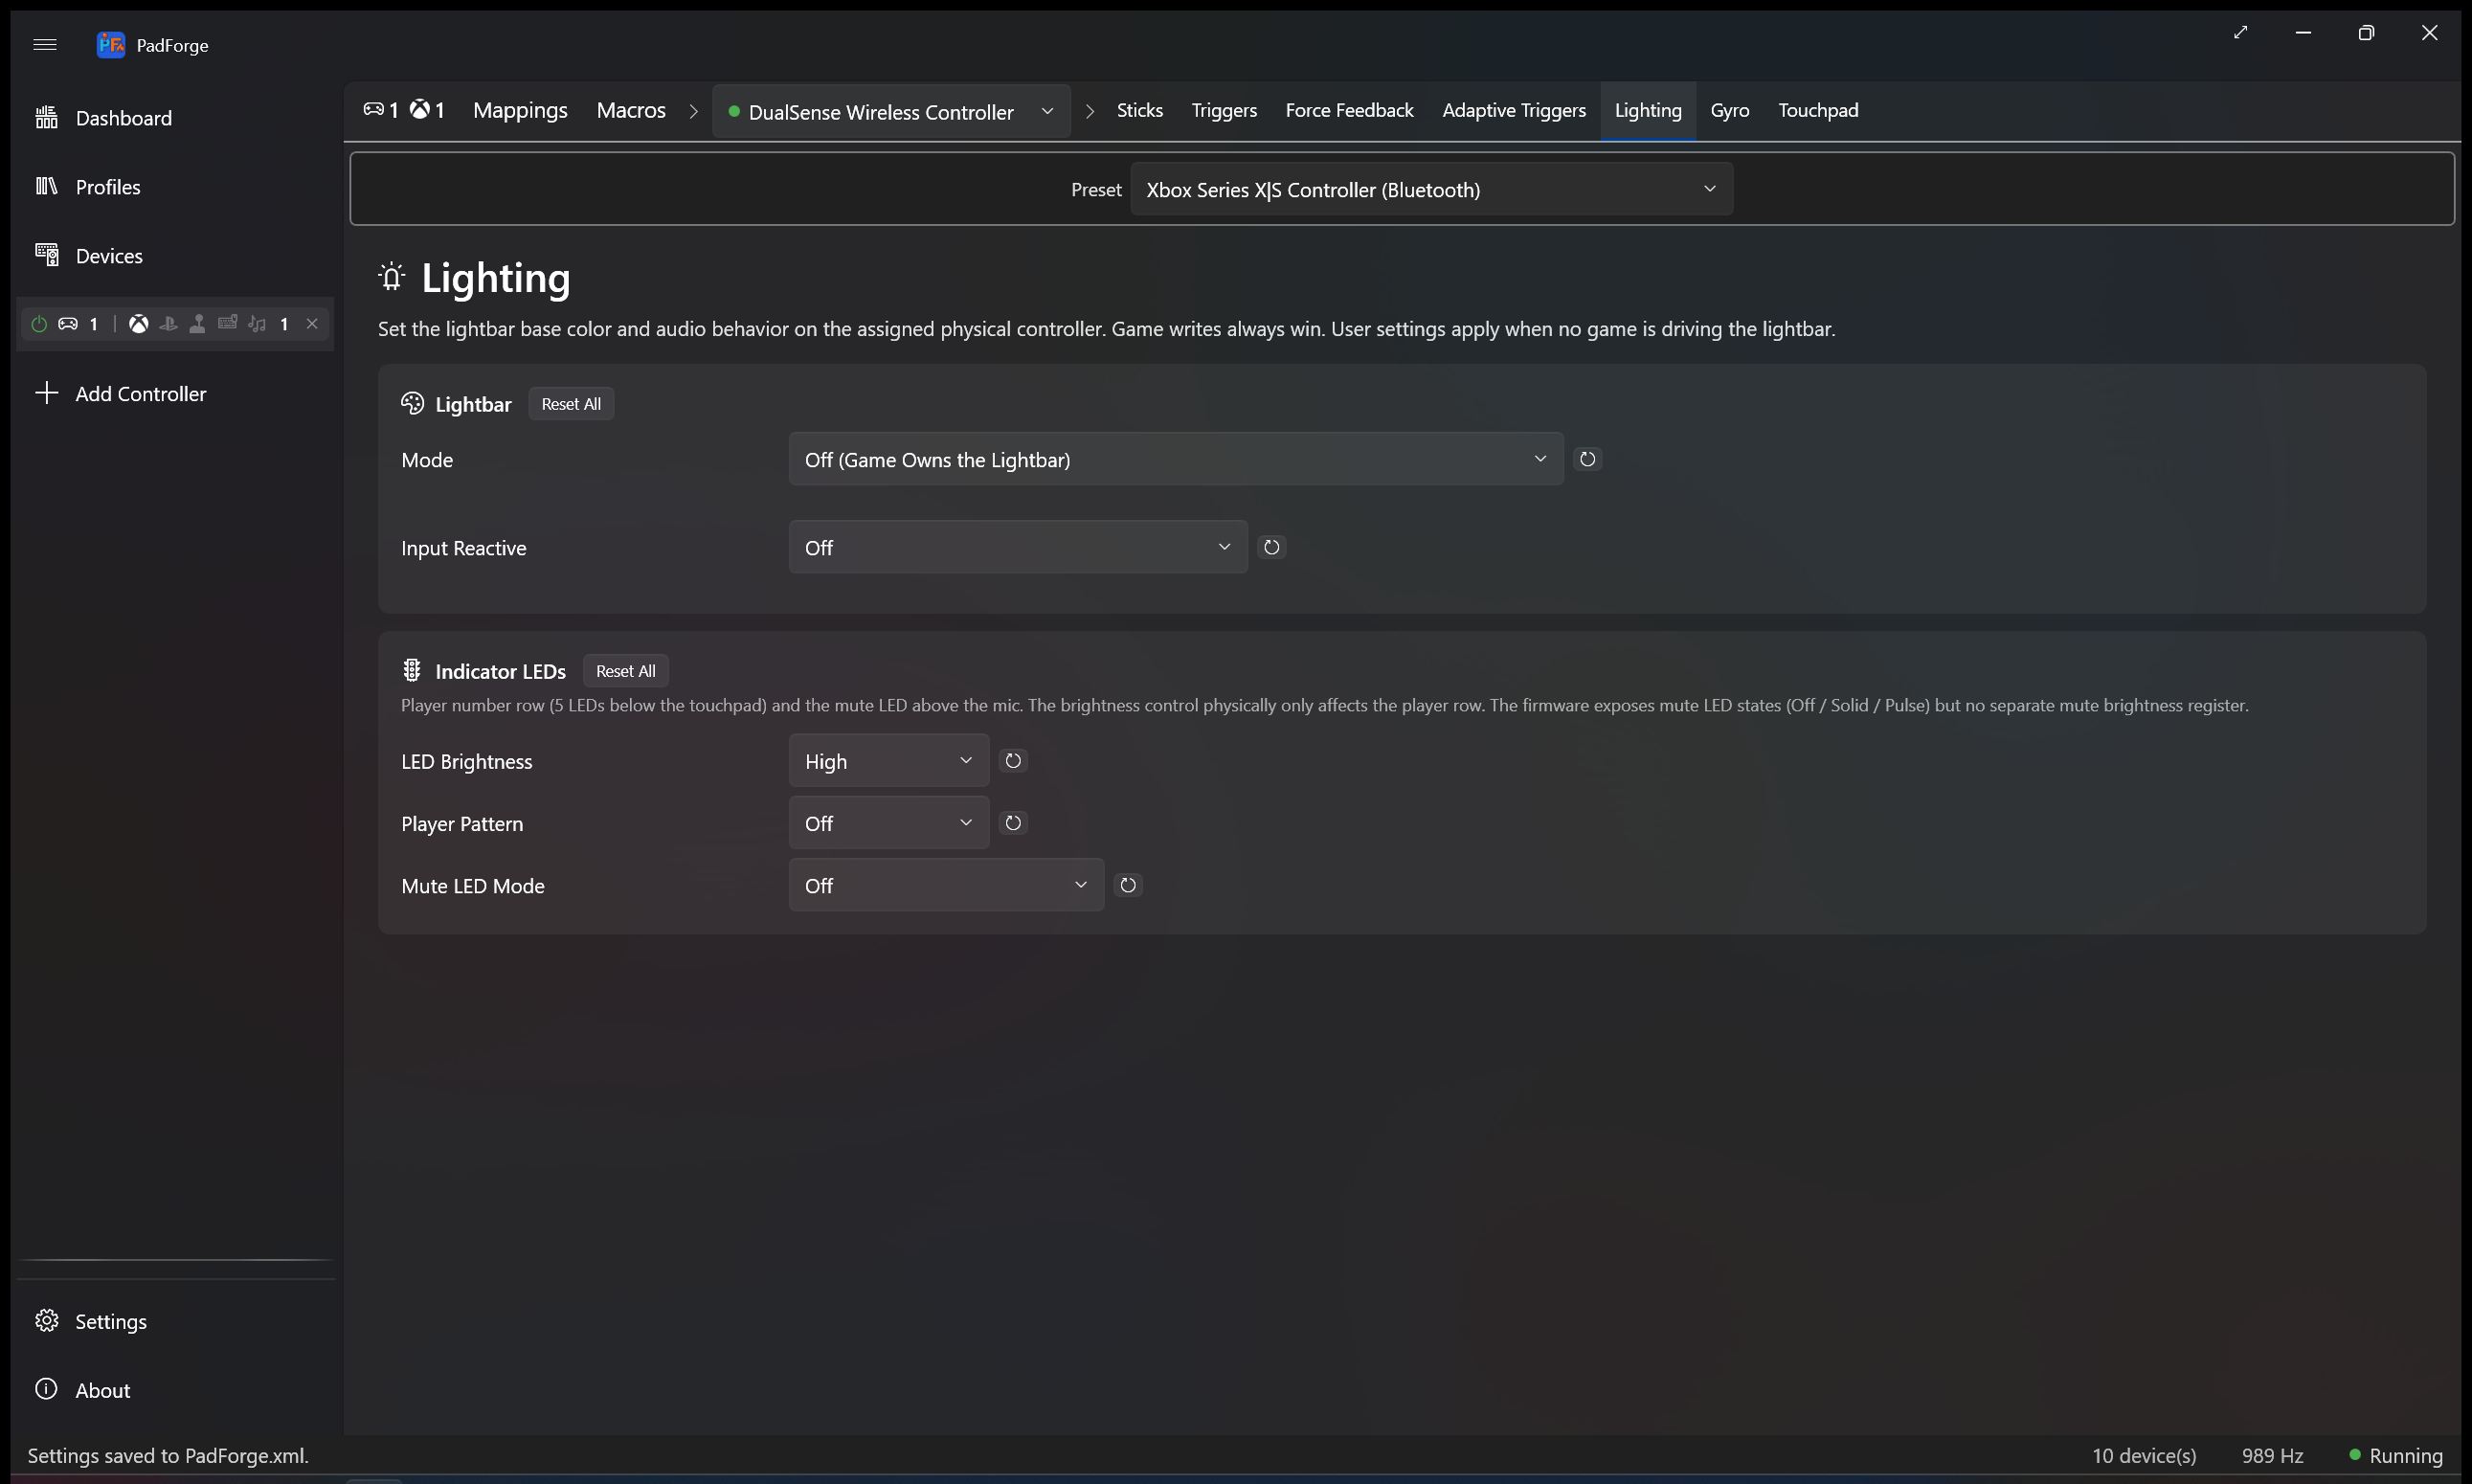2472x1484 pixels.
Task: Click the About info icon
Action: (47, 1389)
